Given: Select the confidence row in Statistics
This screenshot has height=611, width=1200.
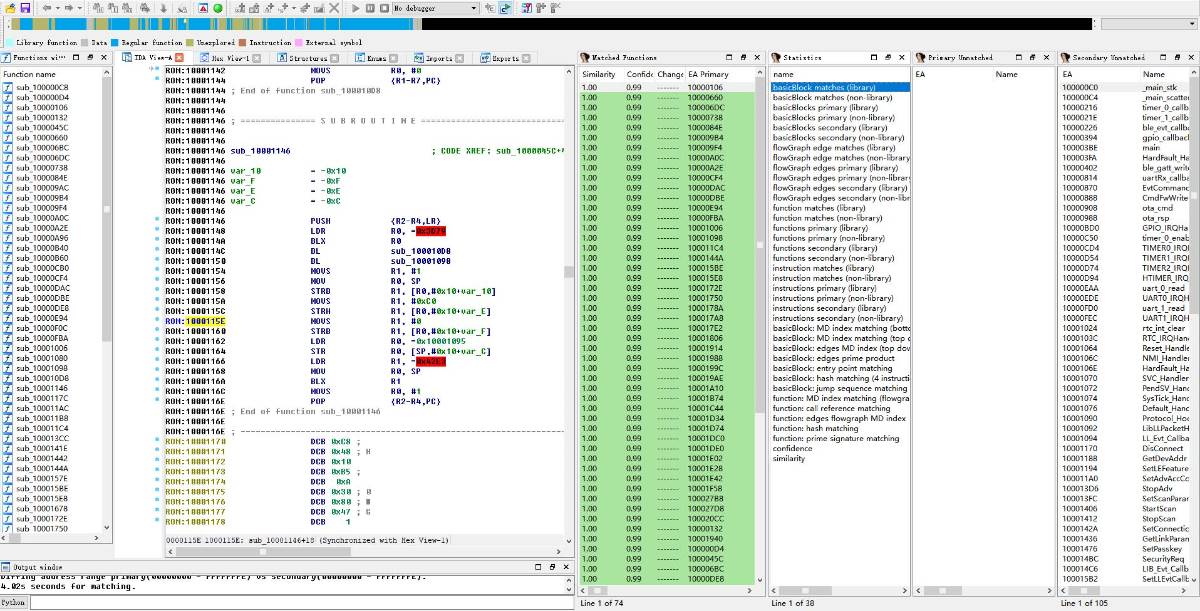Looking at the screenshot, I should click(793, 449).
